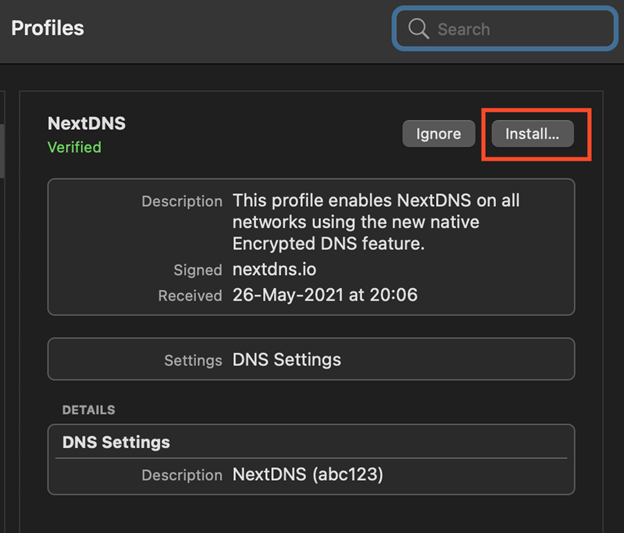Image resolution: width=624 pixels, height=533 pixels.
Task: Click the Profiles window title
Action: tap(48, 28)
